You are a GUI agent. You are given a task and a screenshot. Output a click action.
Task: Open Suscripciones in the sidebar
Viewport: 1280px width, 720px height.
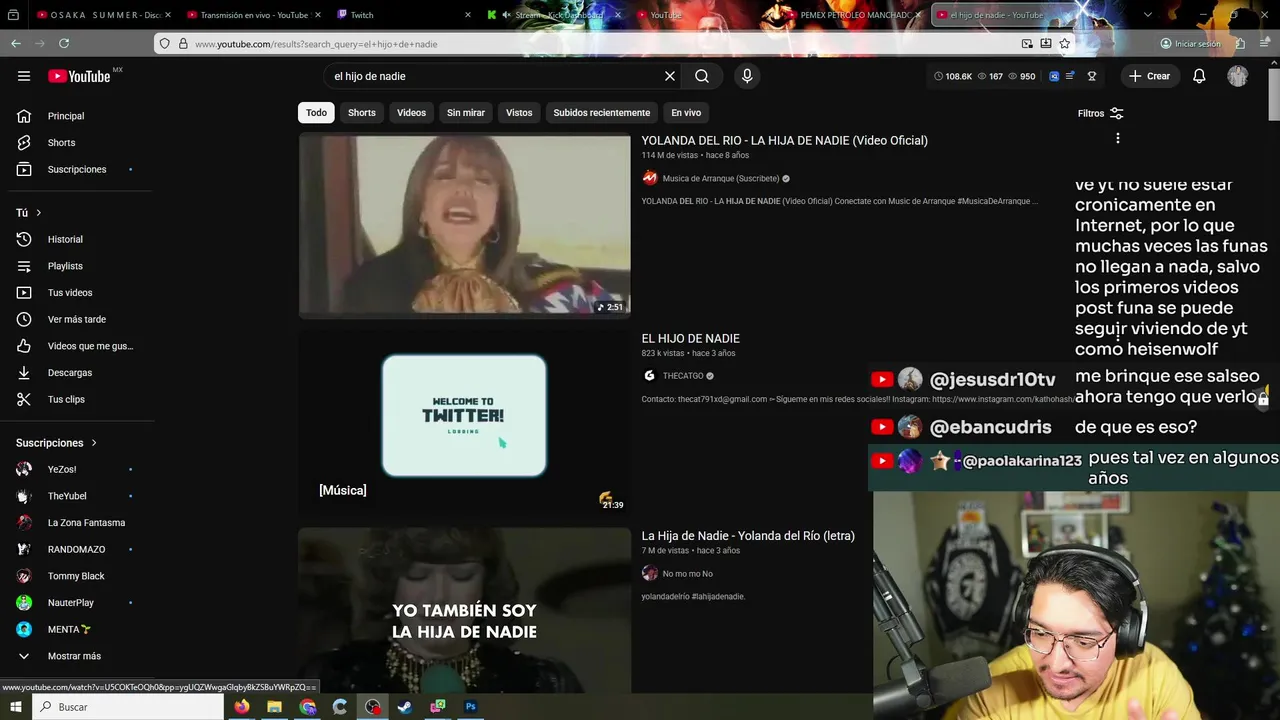point(76,169)
